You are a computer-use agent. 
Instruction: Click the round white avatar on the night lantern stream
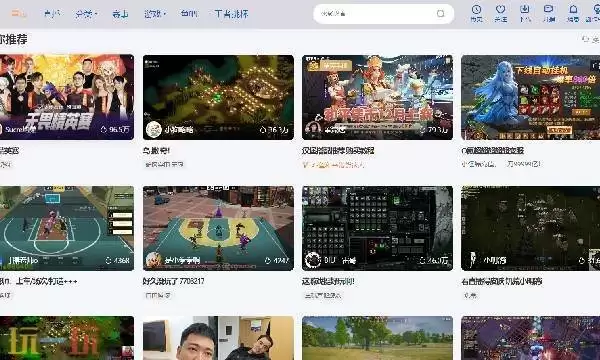[x=153, y=129]
